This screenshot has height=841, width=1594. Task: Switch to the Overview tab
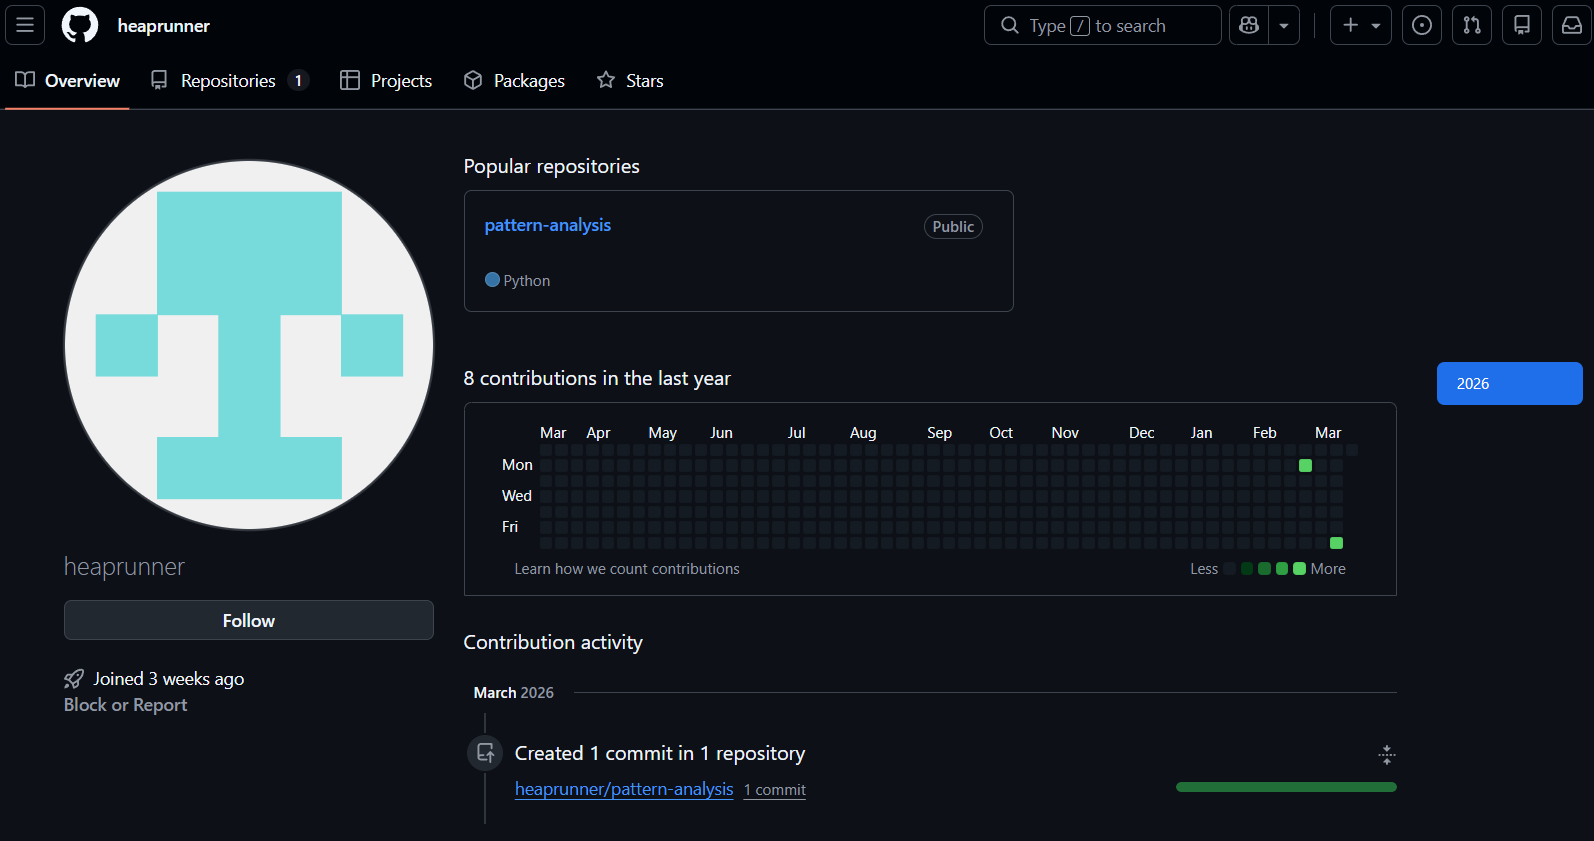[67, 81]
